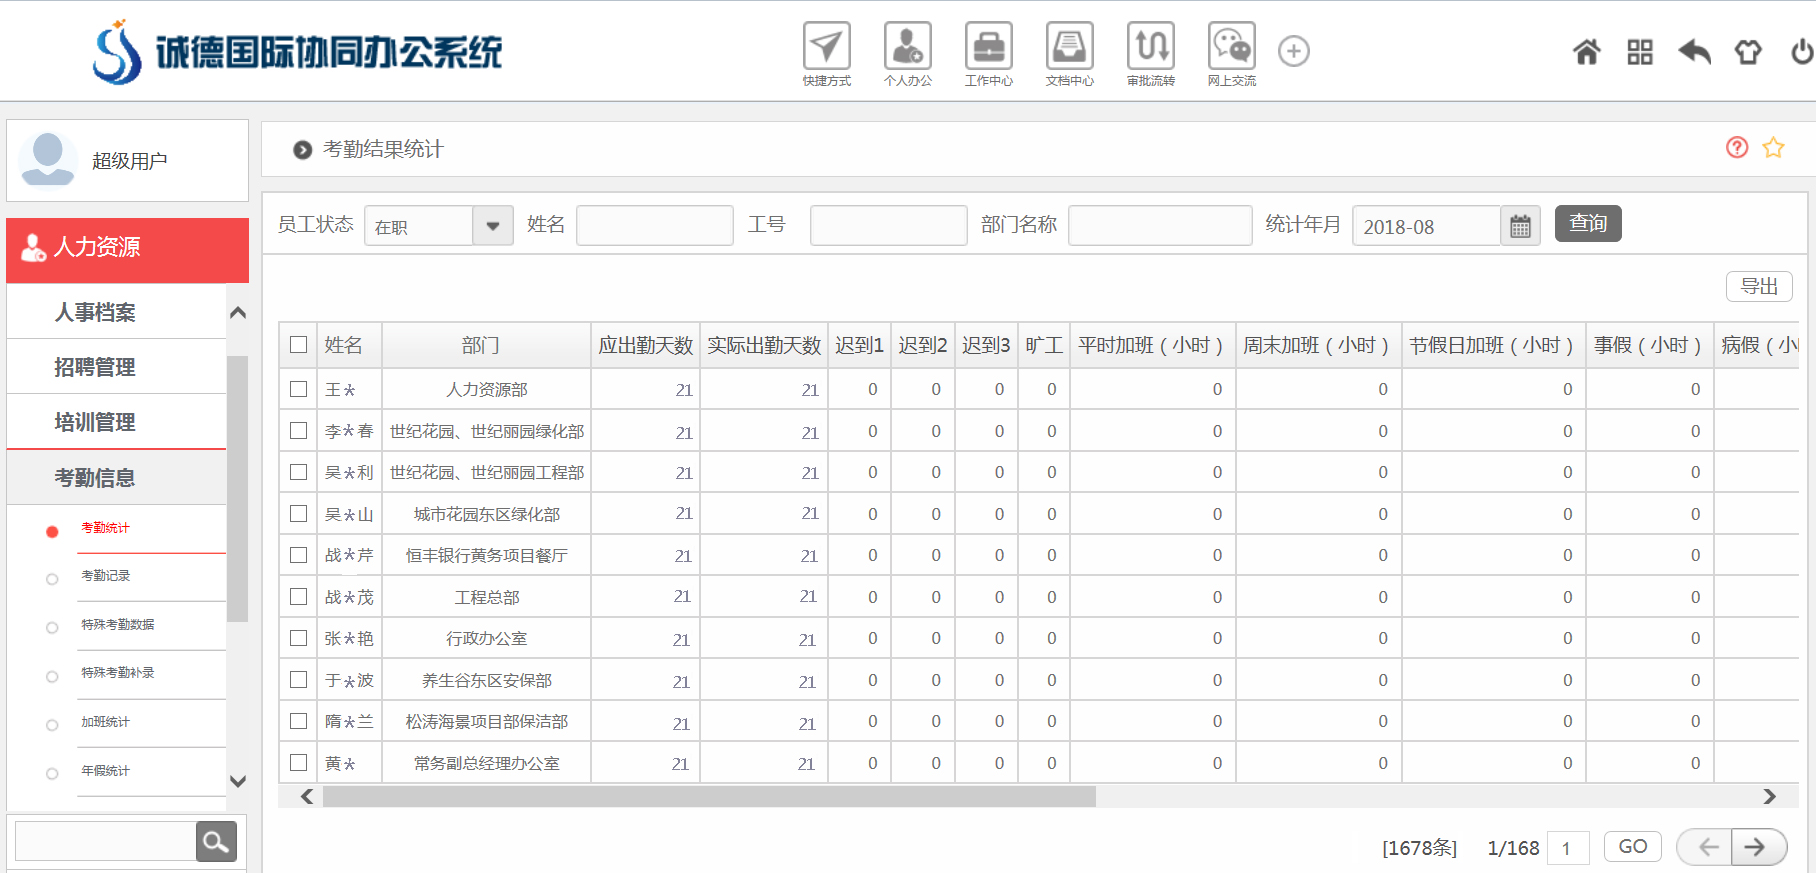Expand the 员工状态 dropdown arrow
The width and height of the screenshot is (1816, 873).
point(492,226)
